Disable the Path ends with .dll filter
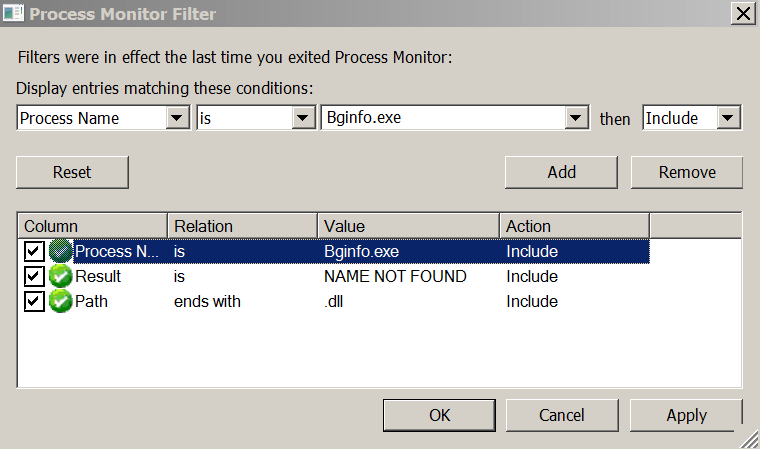This screenshot has width=760, height=449. coord(34,301)
